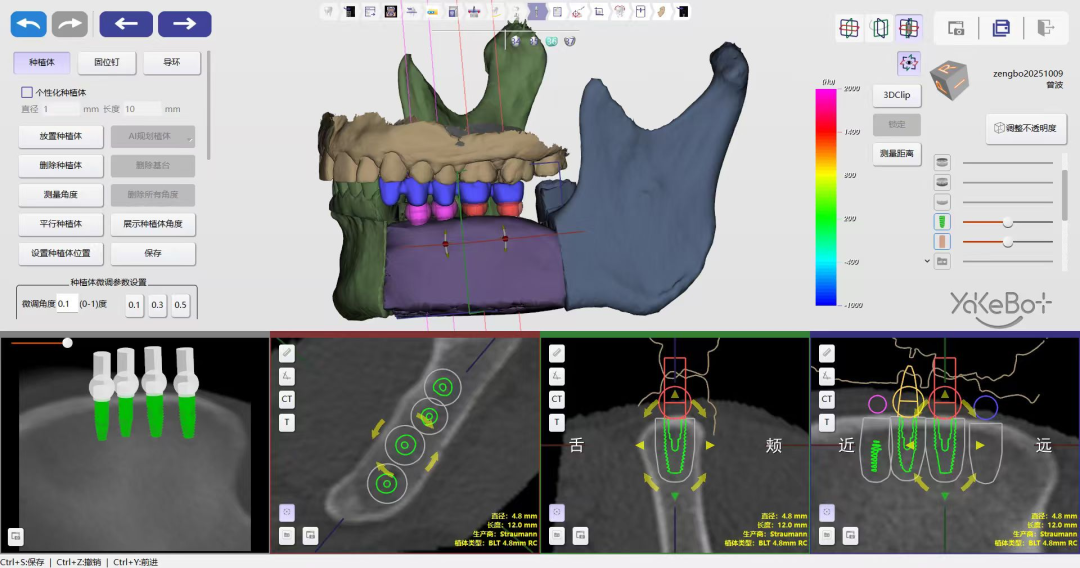This screenshot has height=568, width=1080.
Task: Click the 放置种植体 button
Action: coord(61,136)
